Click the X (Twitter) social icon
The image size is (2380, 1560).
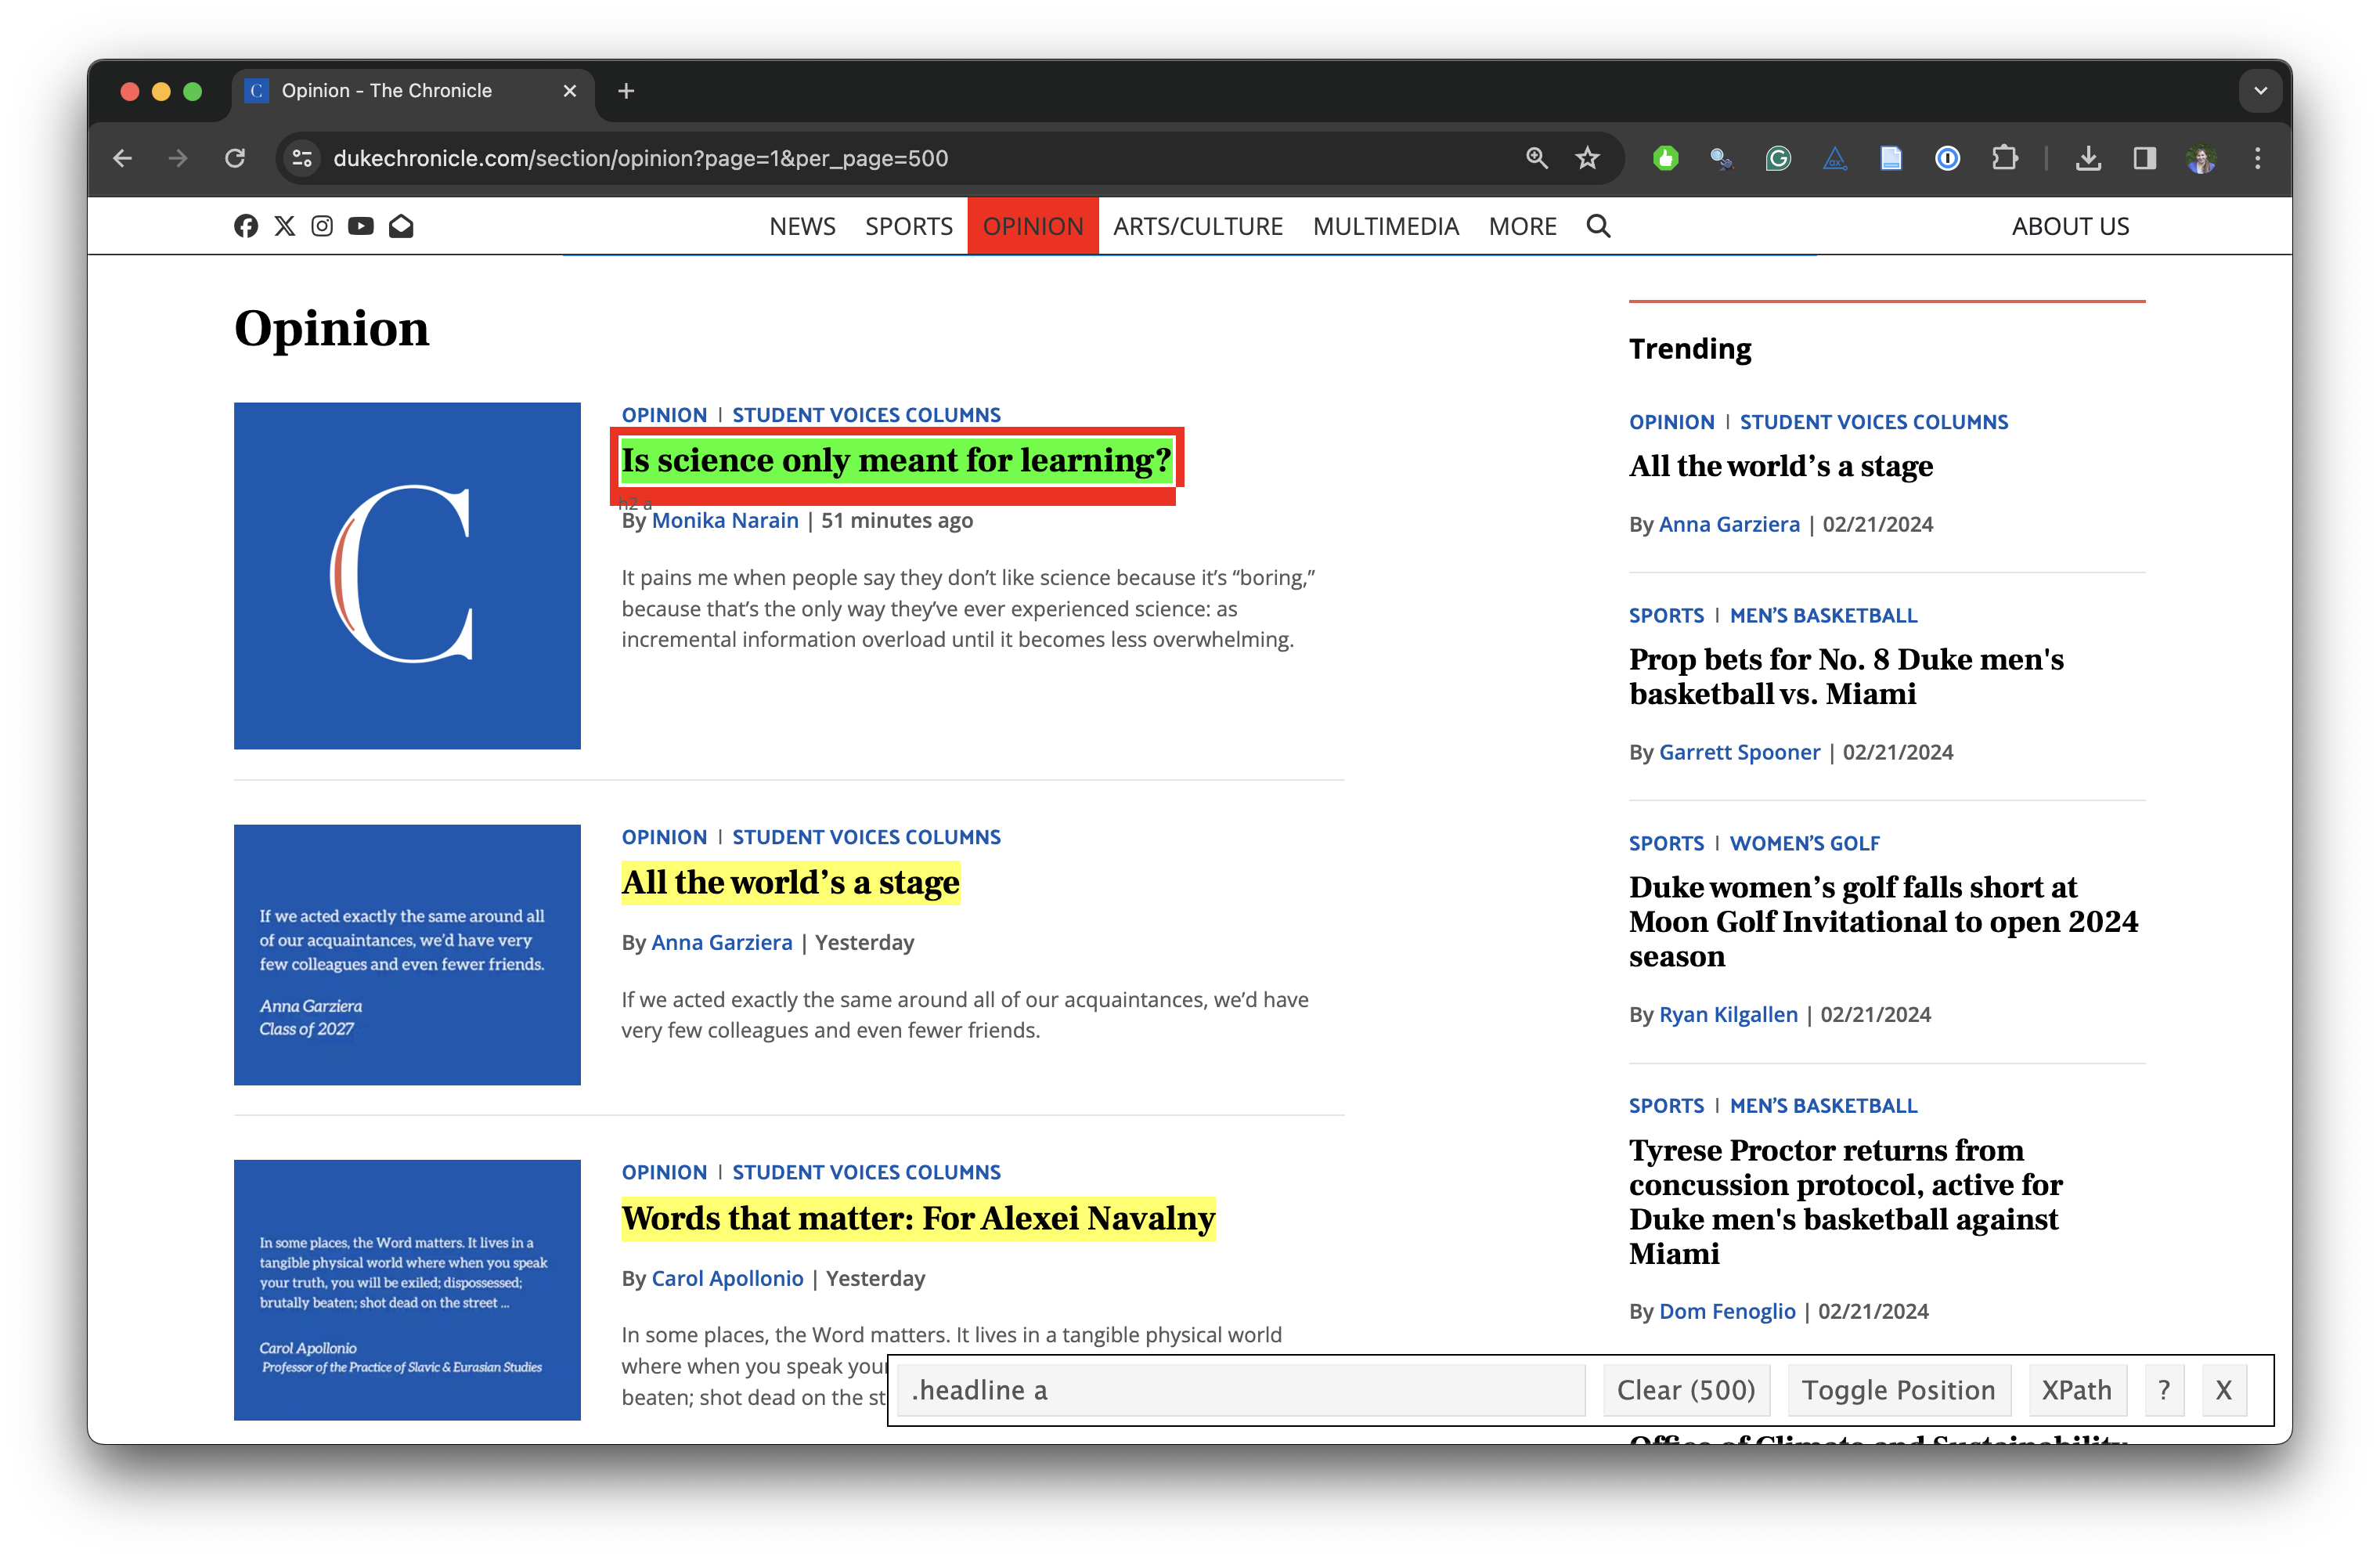[x=285, y=226]
